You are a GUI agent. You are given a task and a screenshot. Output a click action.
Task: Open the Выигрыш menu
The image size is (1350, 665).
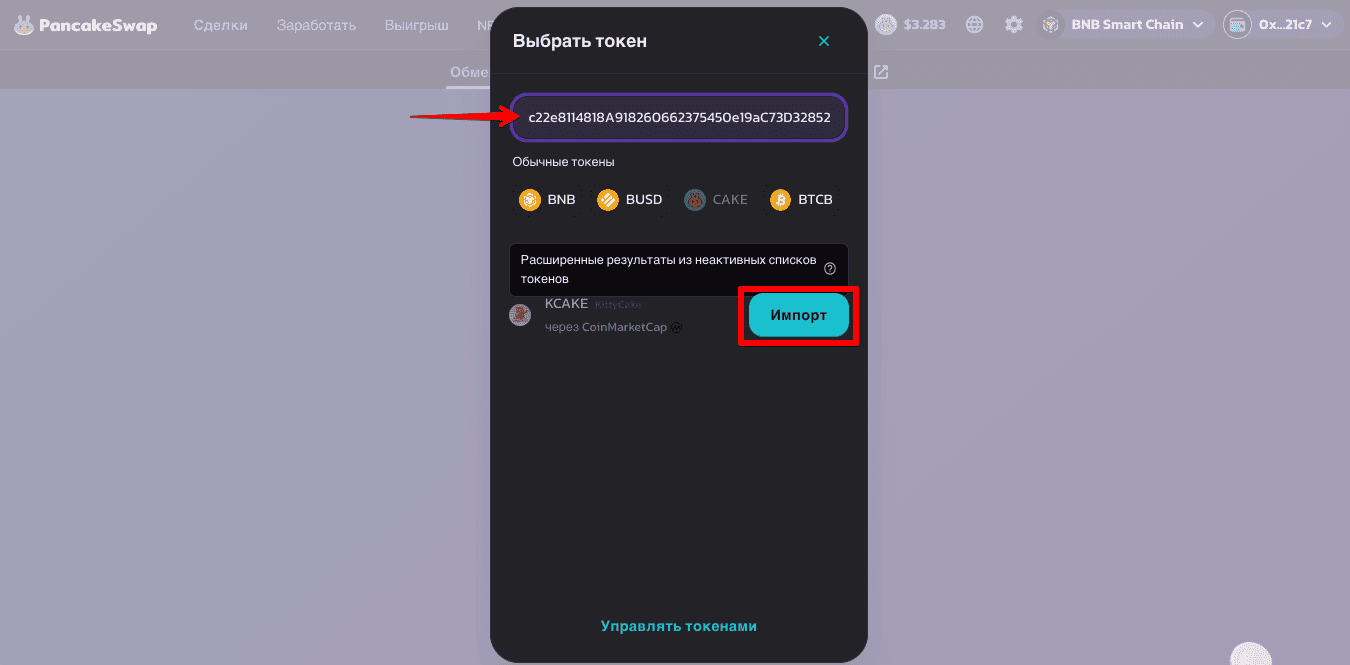(417, 25)
